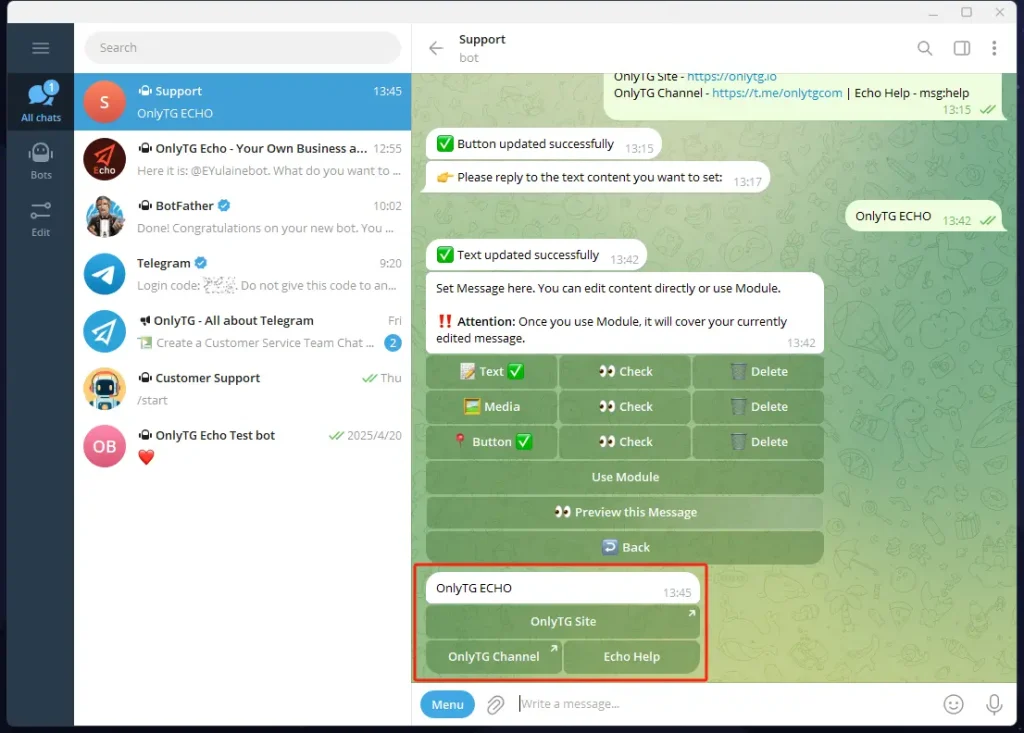Toggle the right side info panel
1024x733 pixels.
coord(961,48)
